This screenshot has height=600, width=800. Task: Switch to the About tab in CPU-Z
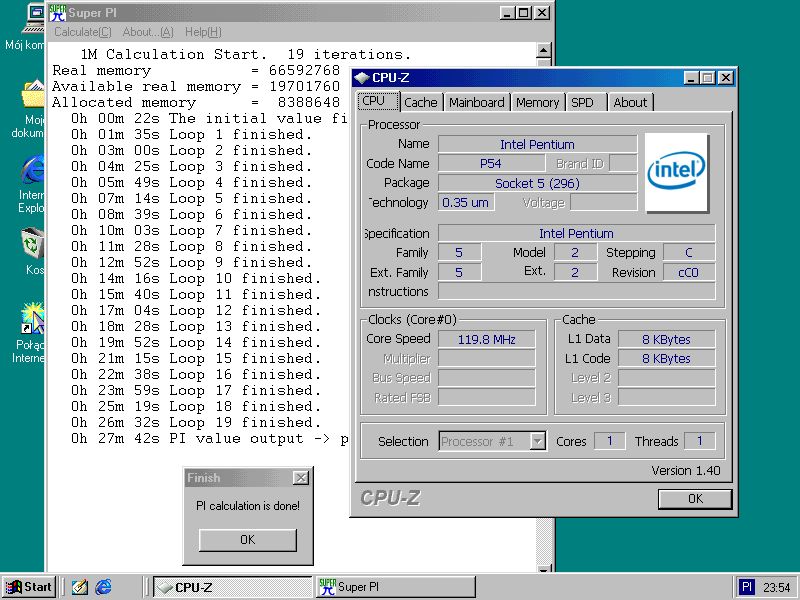coord(630,103)
